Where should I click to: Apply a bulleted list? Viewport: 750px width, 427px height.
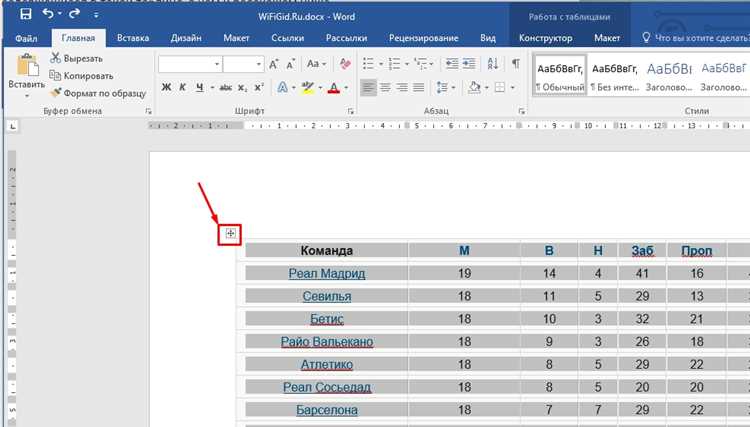368,64
